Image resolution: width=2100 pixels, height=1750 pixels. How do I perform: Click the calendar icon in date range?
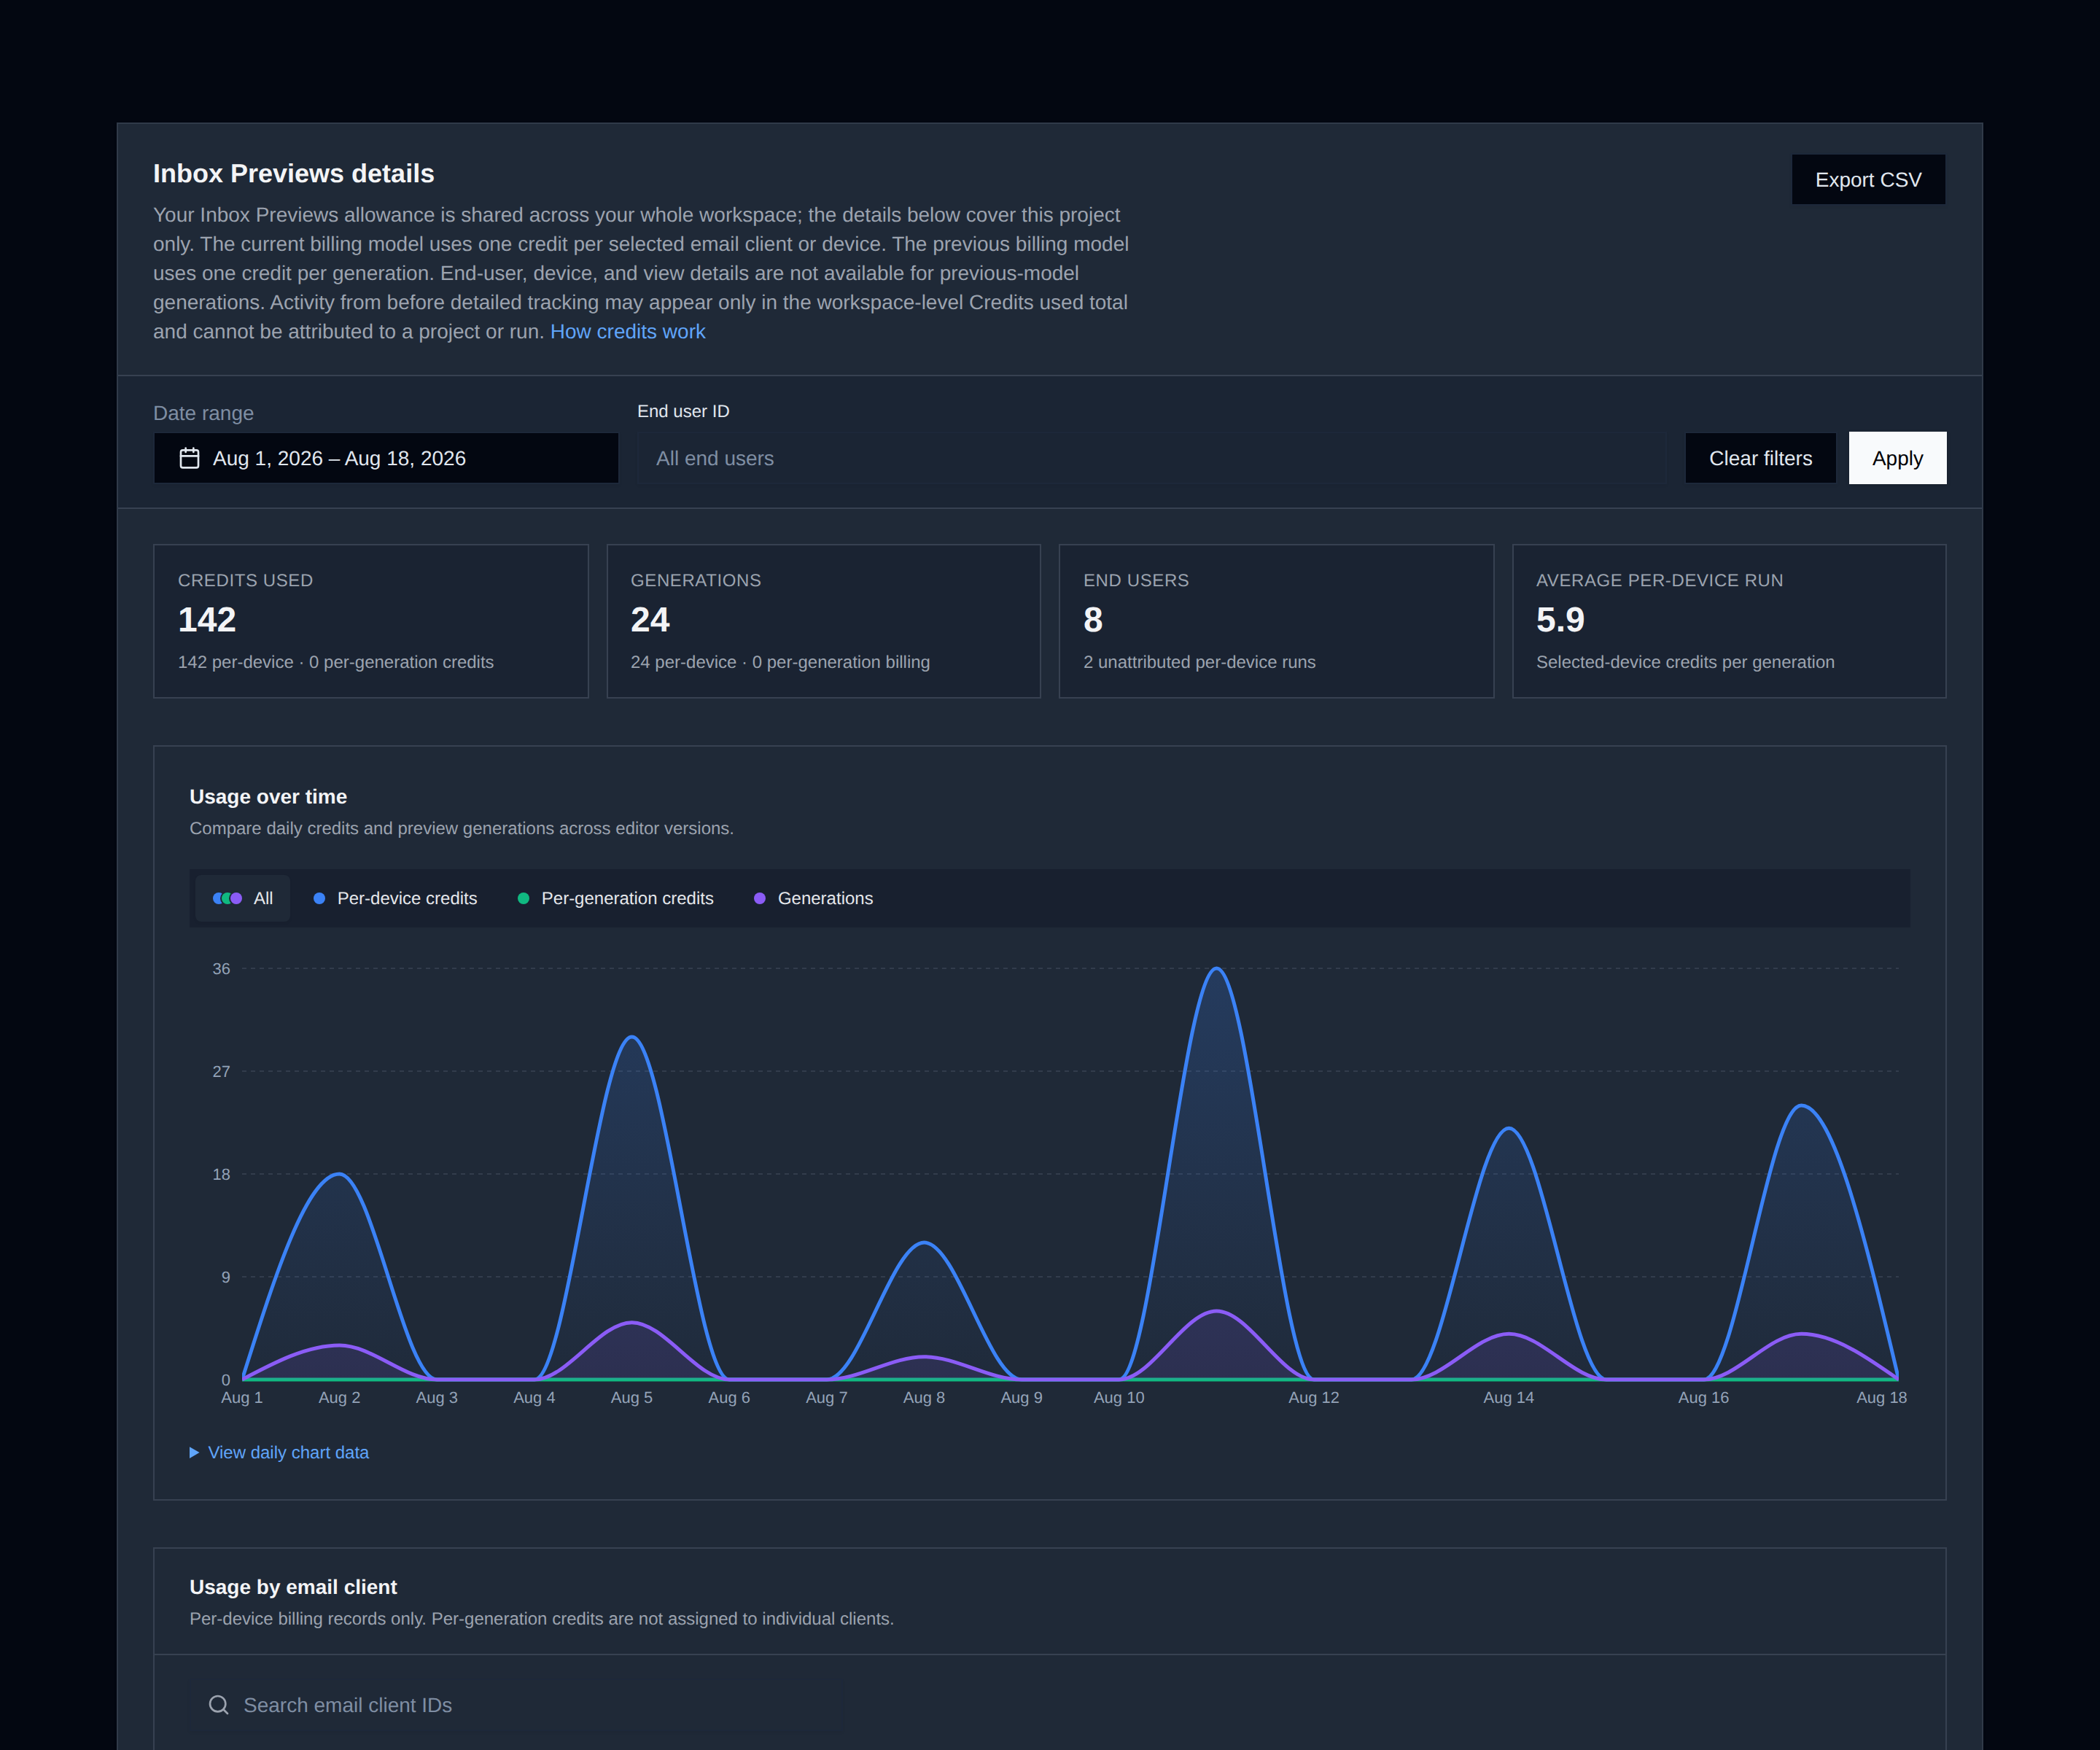pos(189,458)
